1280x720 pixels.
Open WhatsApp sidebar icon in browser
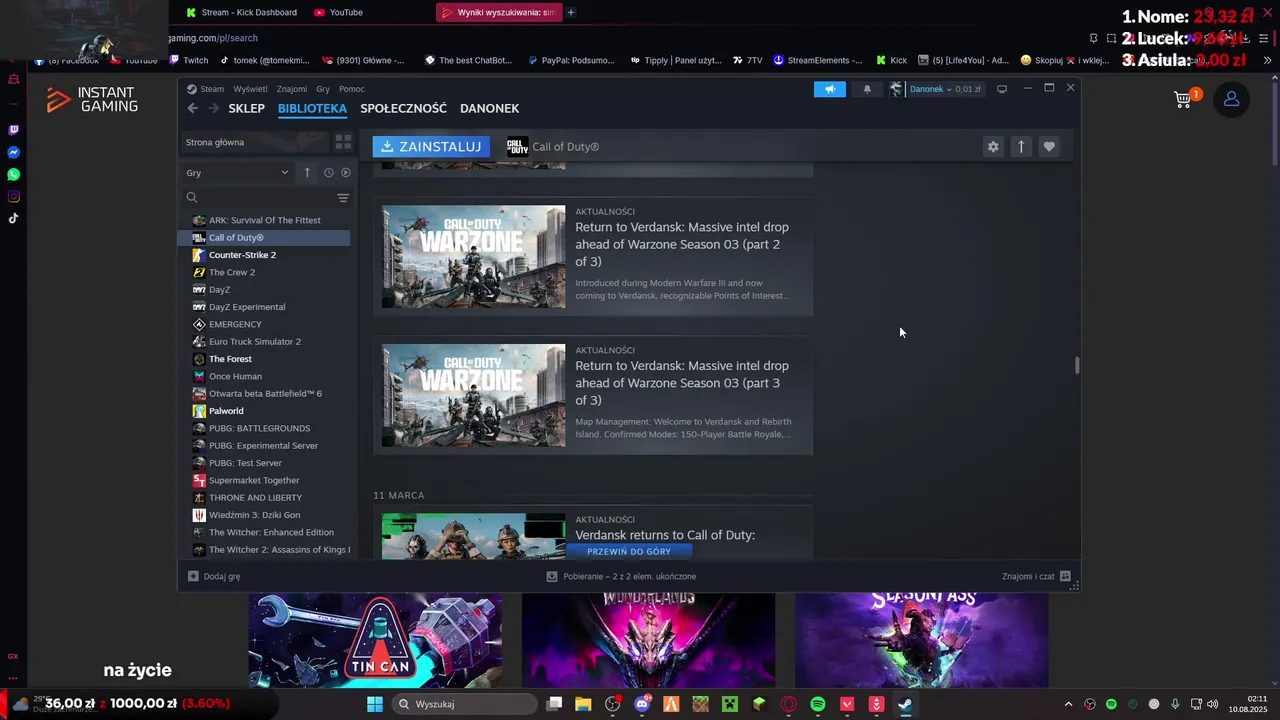coord(13,175)
